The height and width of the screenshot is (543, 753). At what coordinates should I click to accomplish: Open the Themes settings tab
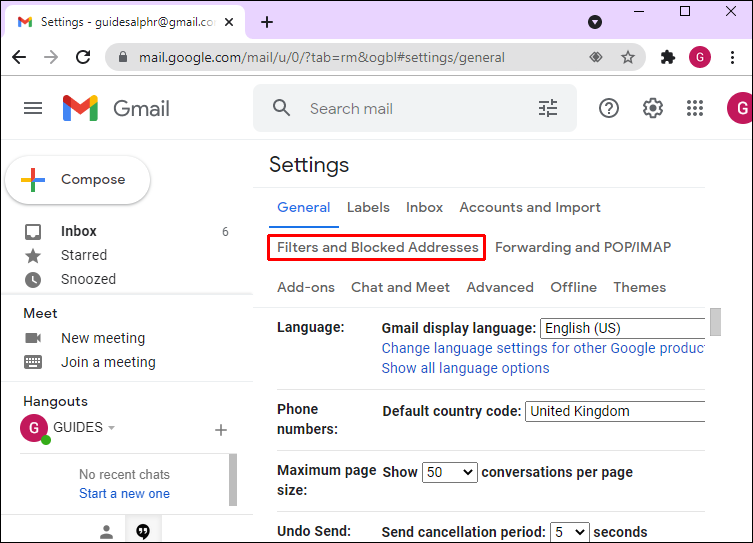coord(640,287)
